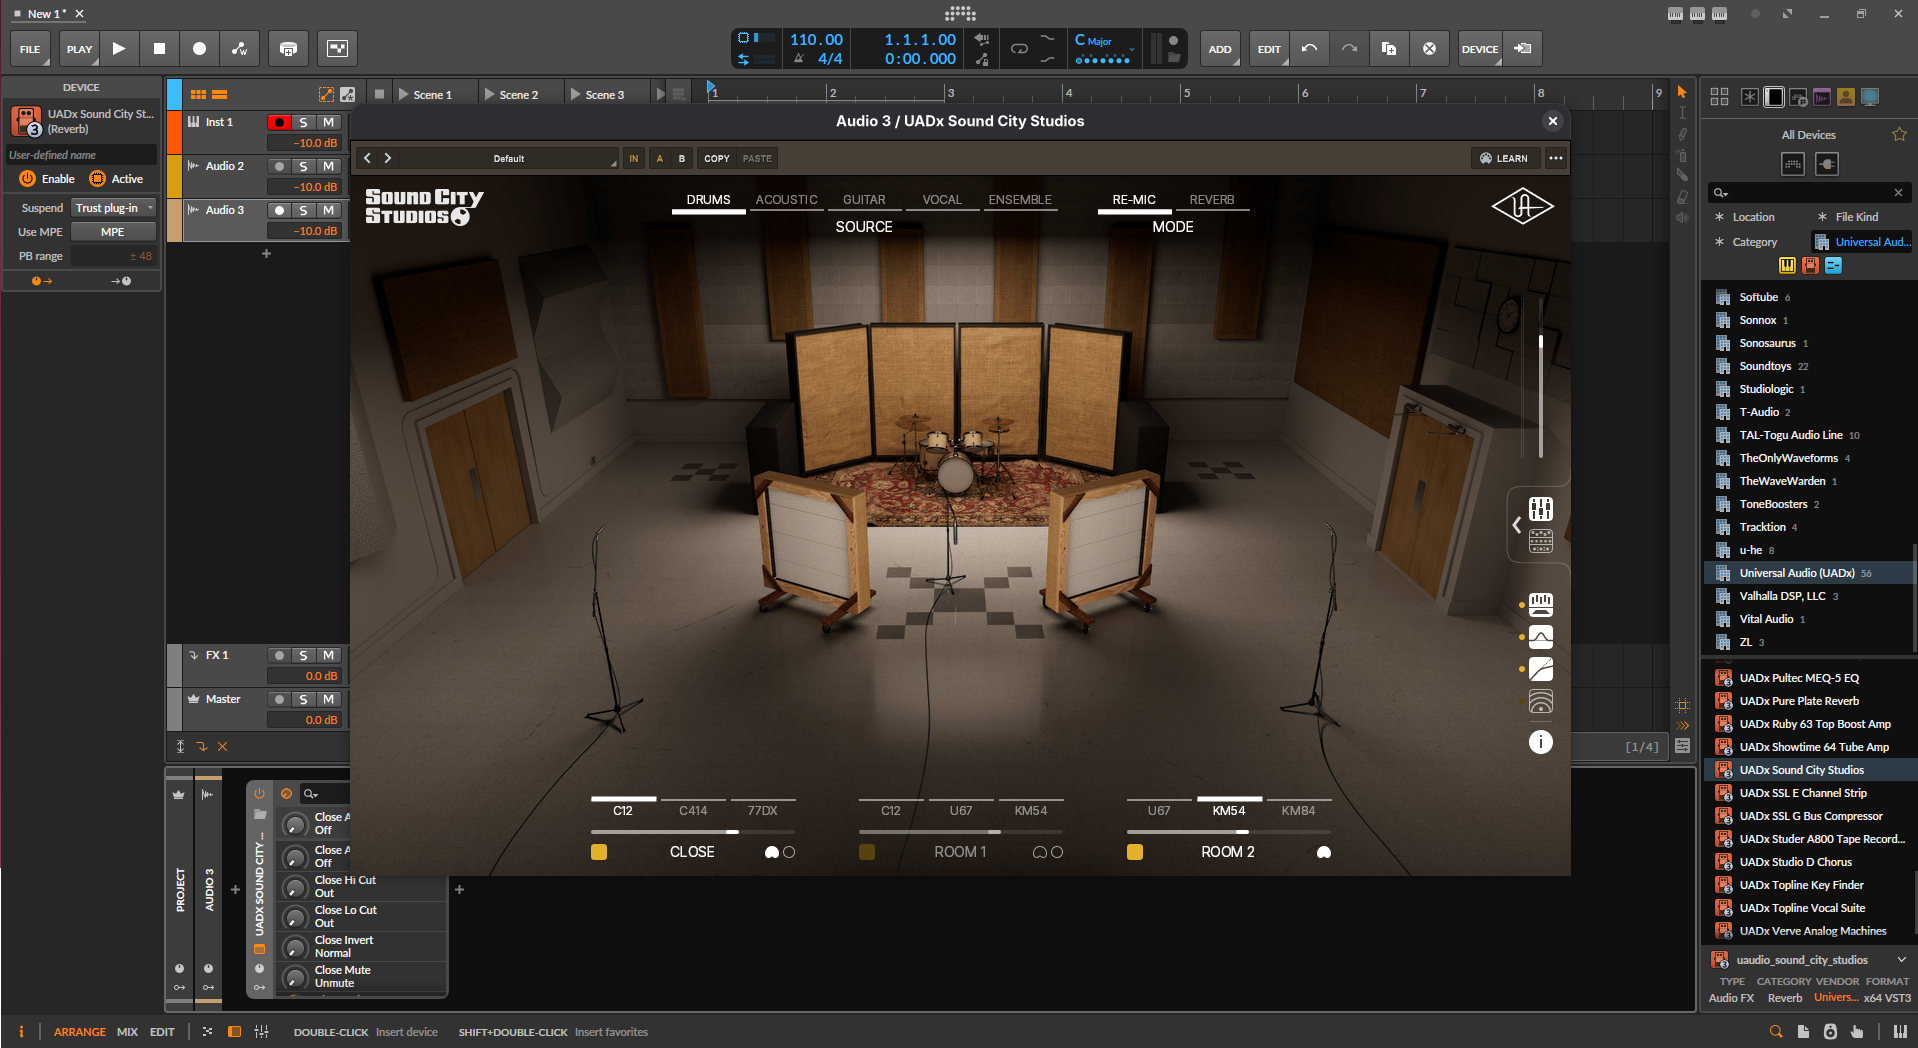Solo the Inst 1 track
This screenshot has height=1048, width=1918.
coord(303,122)
